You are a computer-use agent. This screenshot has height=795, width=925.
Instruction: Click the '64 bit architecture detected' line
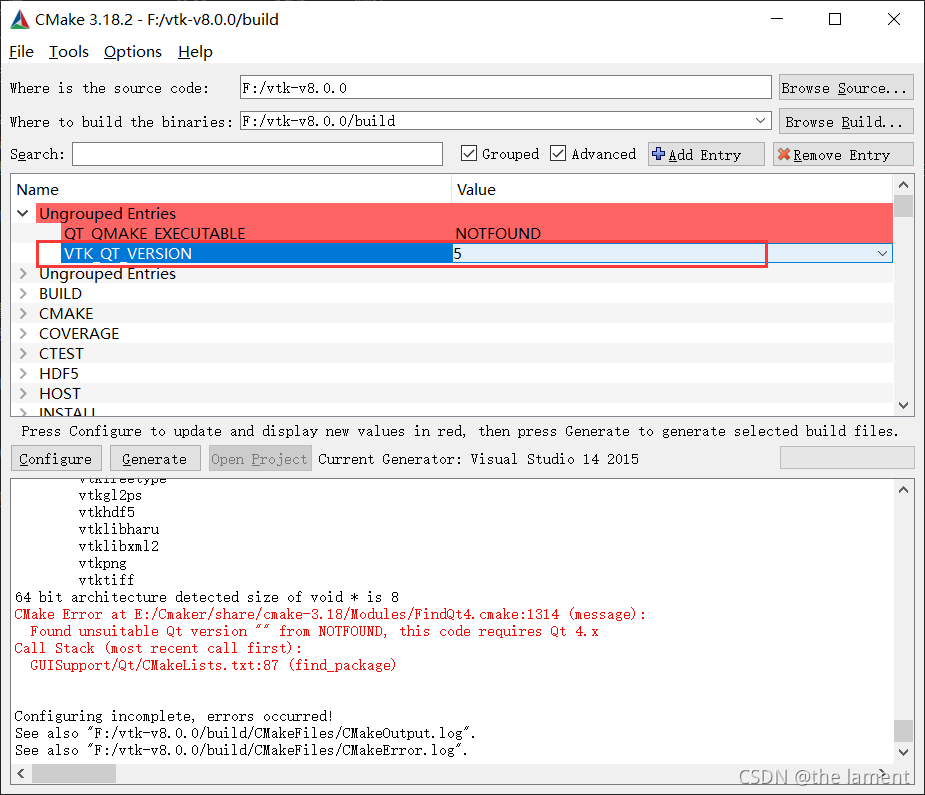click(x=206, y=597)
